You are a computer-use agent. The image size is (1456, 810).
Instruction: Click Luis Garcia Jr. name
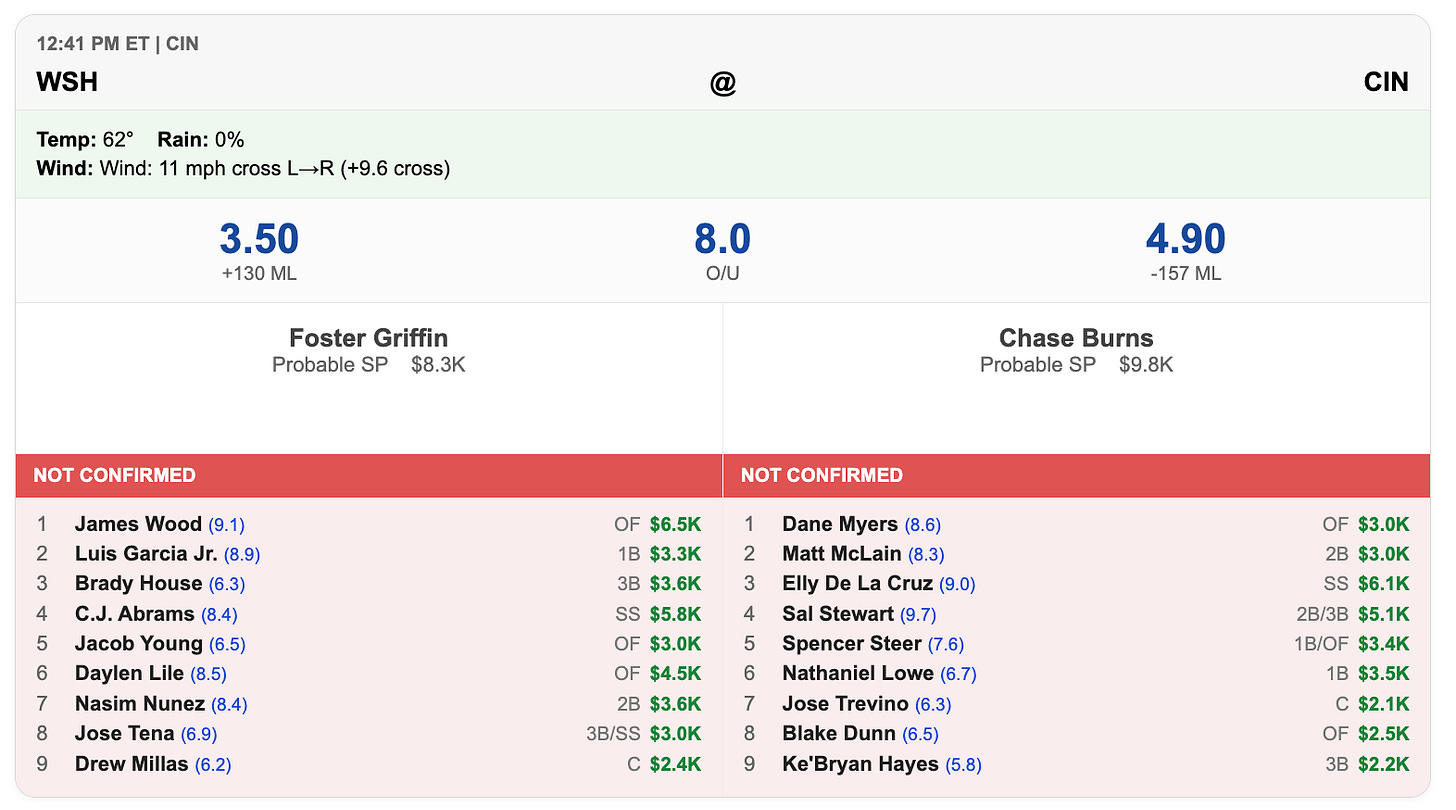click(x=146, y=554)
